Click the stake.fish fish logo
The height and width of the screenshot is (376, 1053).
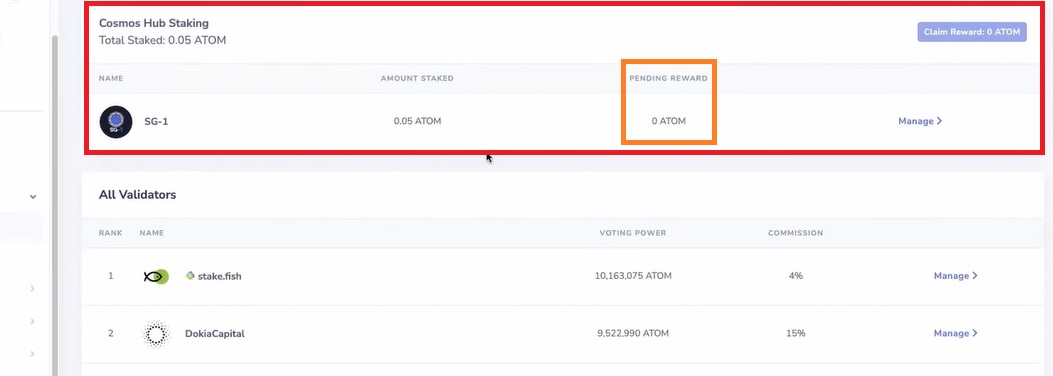pos(156,276)
